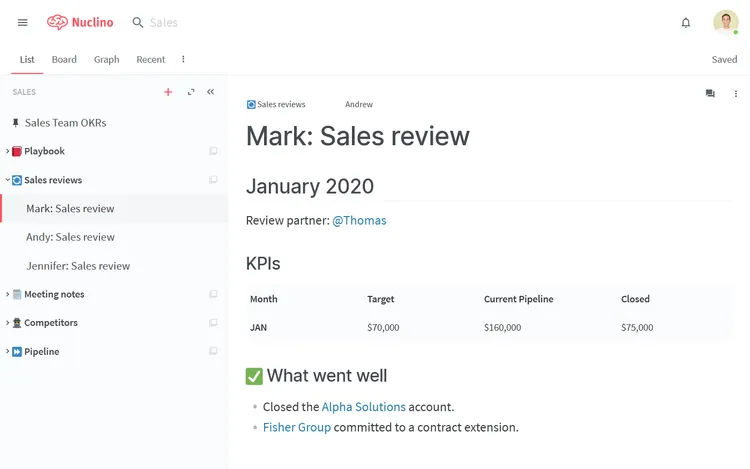Open document more options menu

(736, 94)
